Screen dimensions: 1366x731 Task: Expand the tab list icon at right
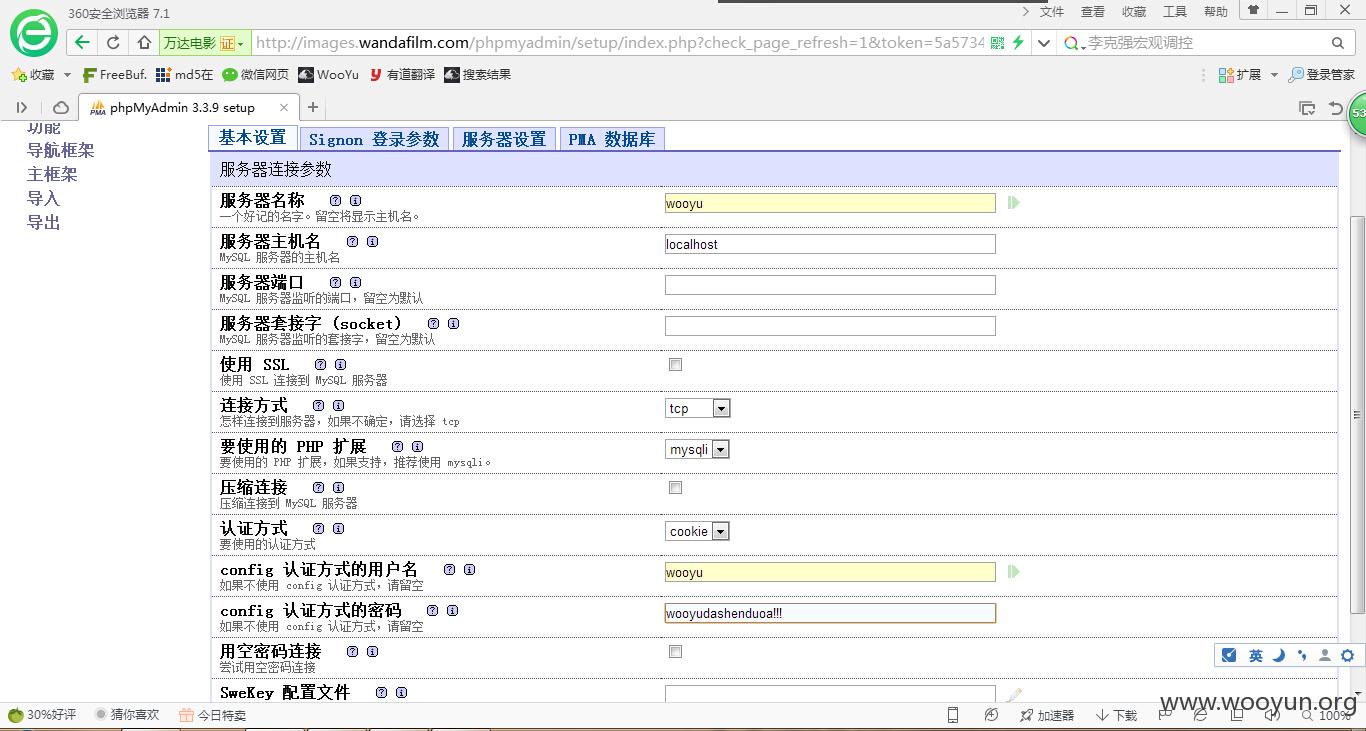coord(1306,107)
